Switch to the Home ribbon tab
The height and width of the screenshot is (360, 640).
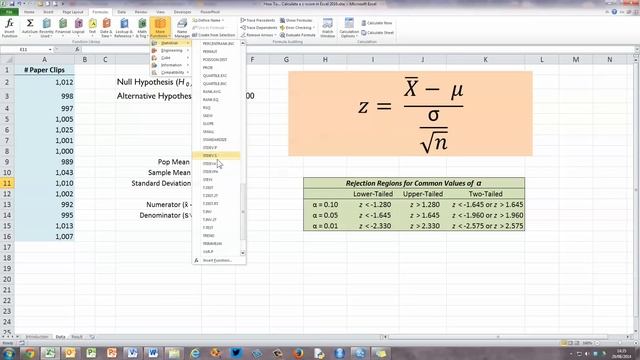click(29, 12)
